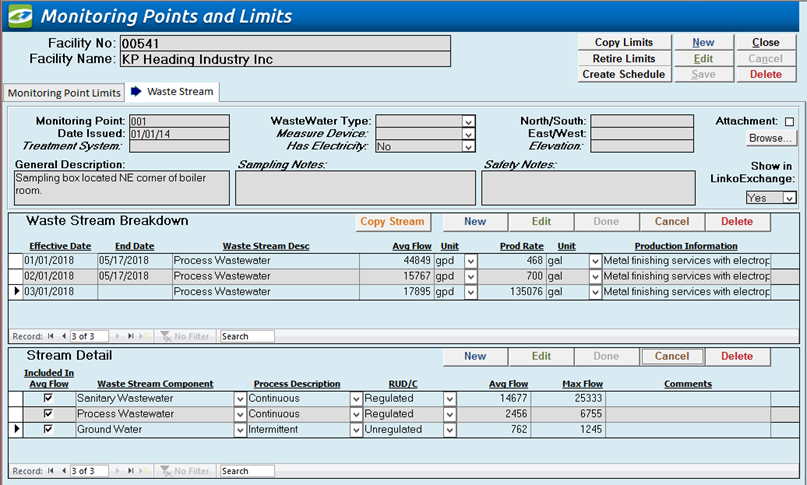This screenshot has height=485, width=807.
Task: Click New in Stream Detail section
Action: pos(475,356)
